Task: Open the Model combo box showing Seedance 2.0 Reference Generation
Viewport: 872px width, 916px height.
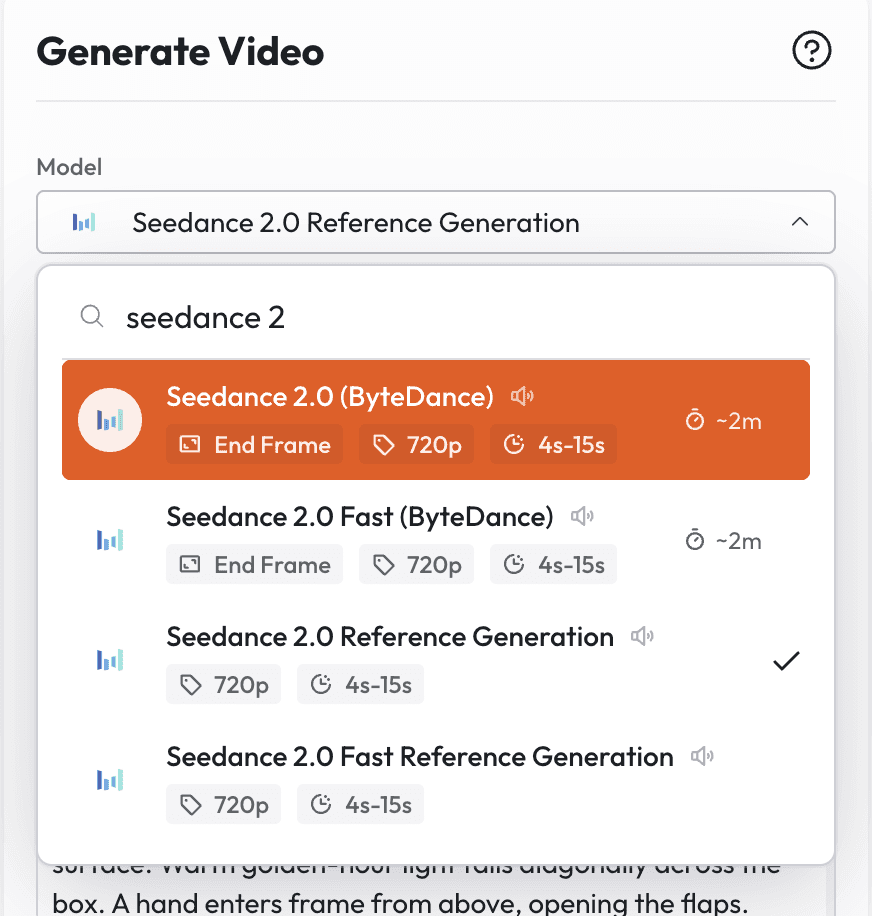Action: (x=436, y=222)
